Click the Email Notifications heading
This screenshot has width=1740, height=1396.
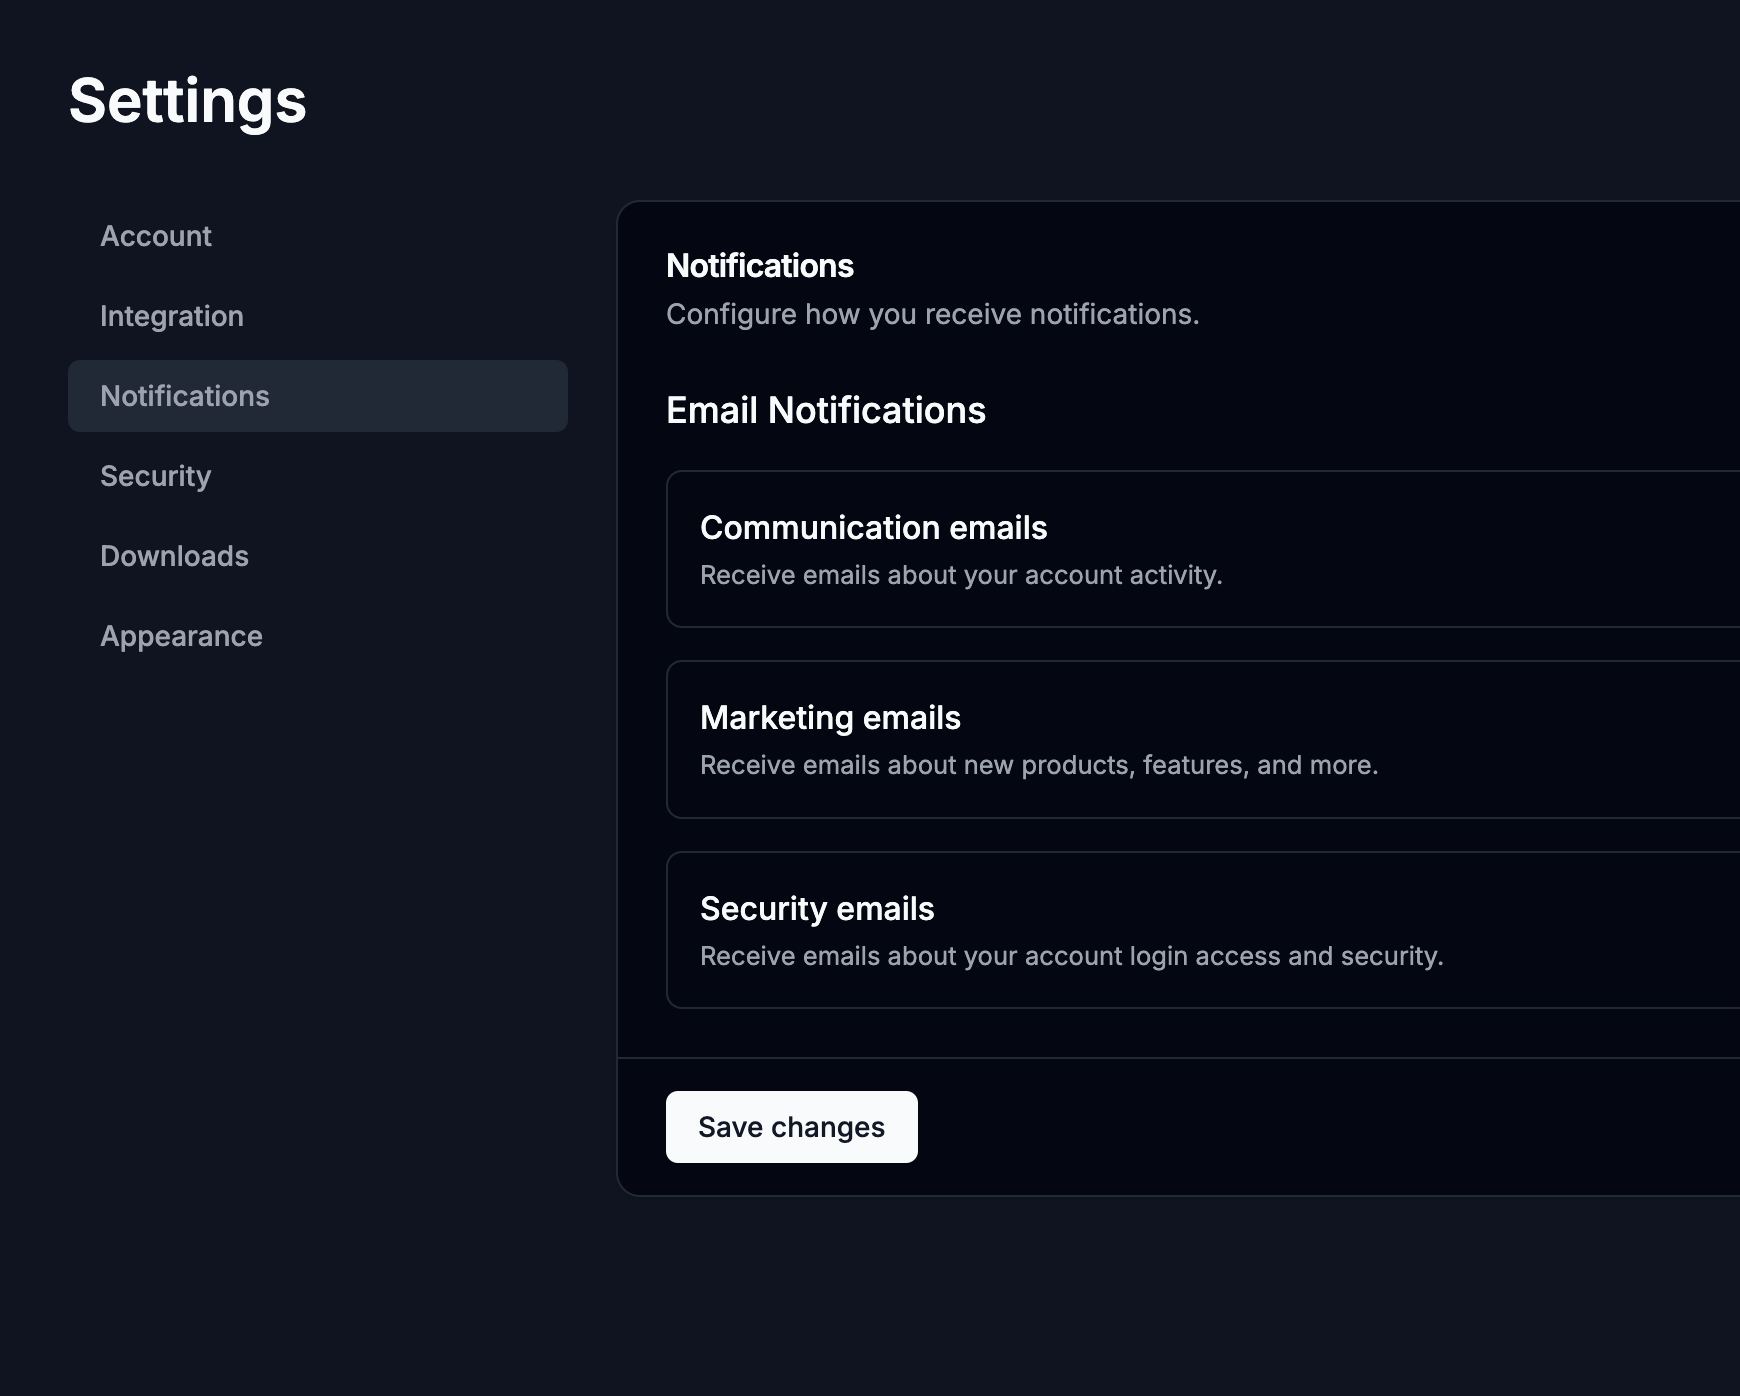826,411
